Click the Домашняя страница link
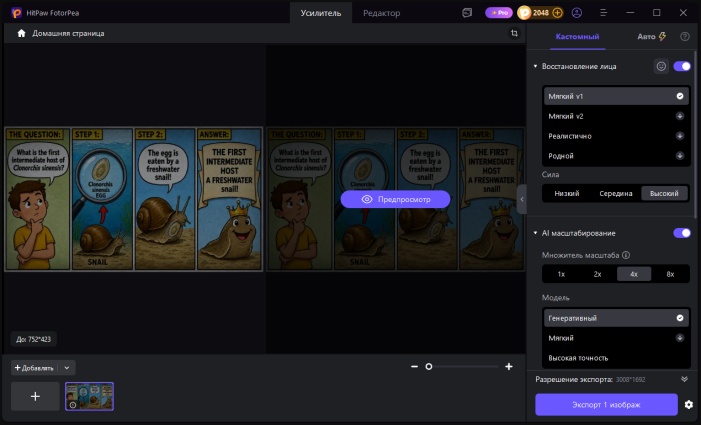 click(68, 33)
